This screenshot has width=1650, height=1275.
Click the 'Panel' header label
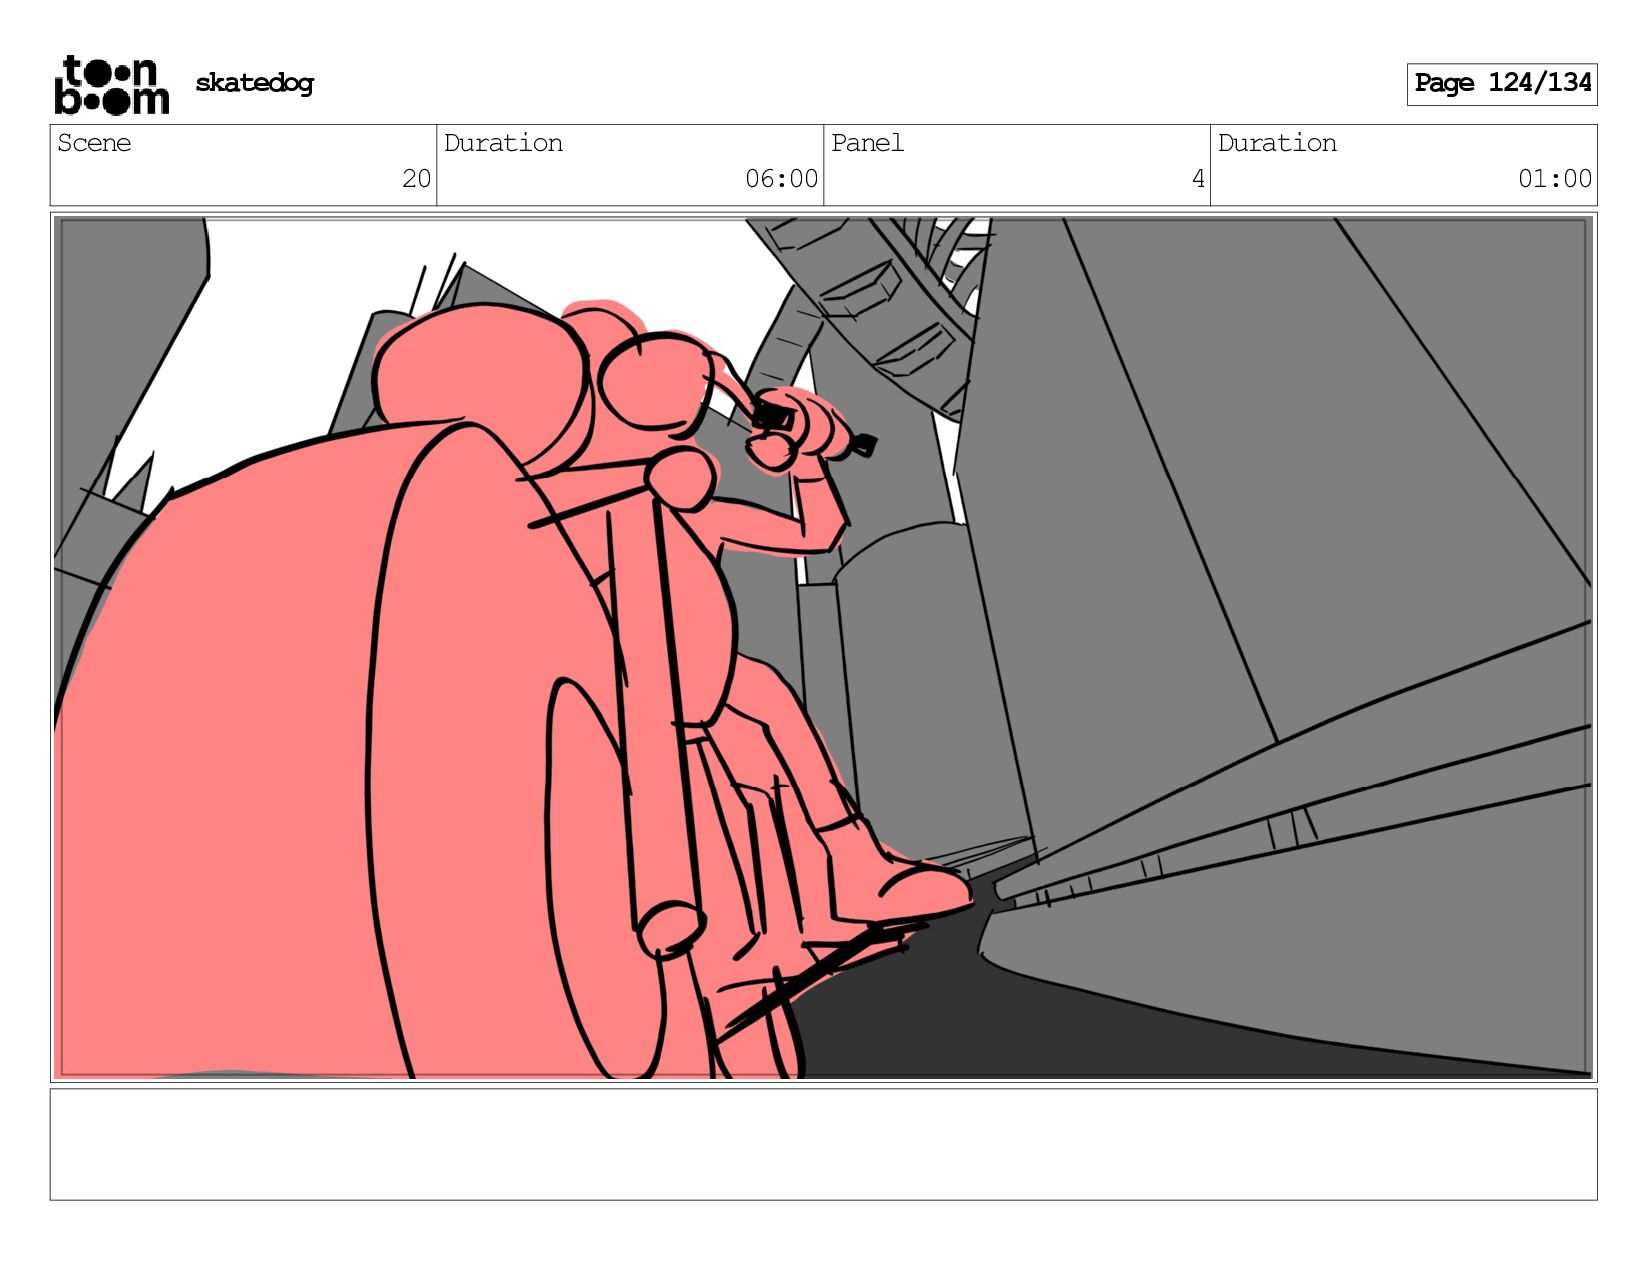(867, 143)
